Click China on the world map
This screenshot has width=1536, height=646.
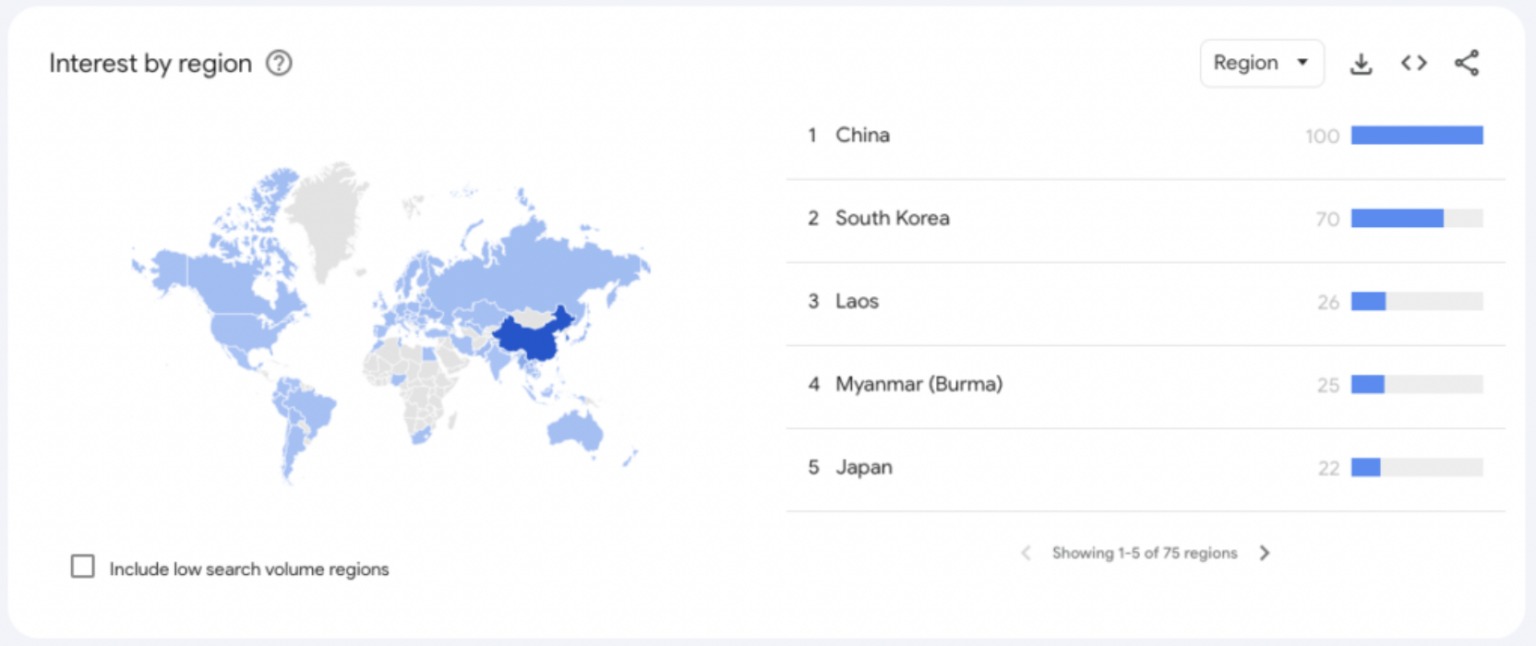click(530, 340)
